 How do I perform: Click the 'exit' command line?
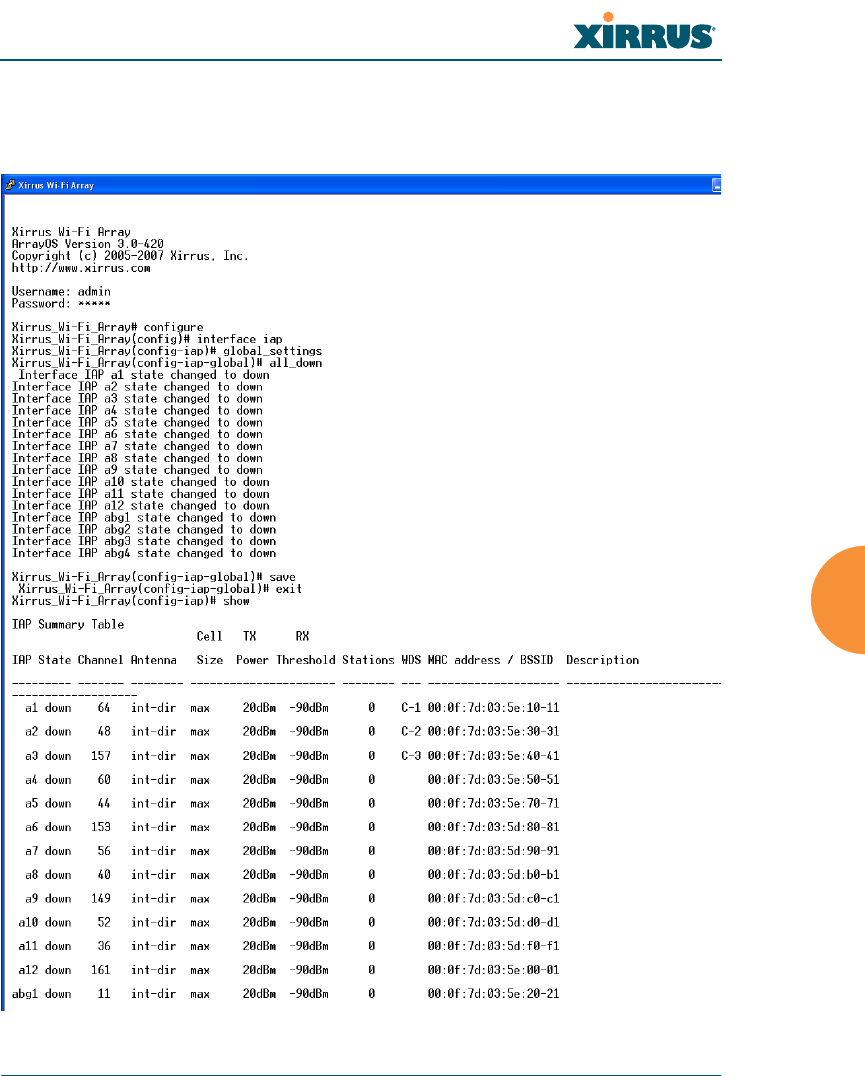(x=160, y=589)
